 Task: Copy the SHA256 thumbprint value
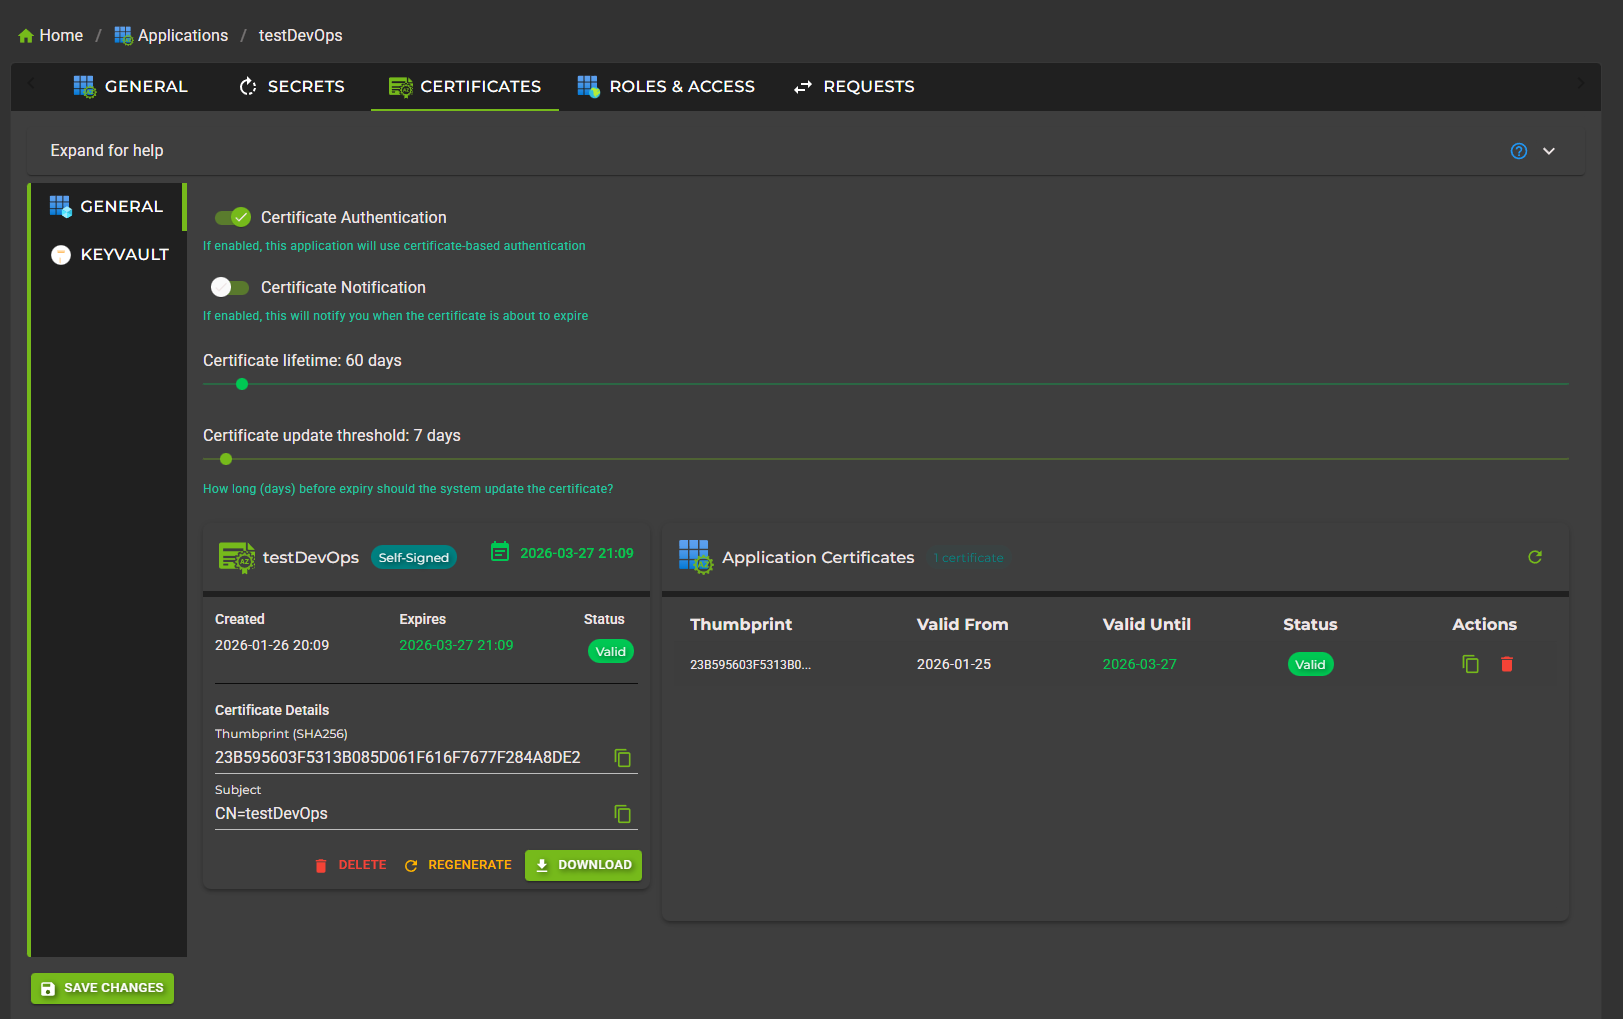point(622,758)
